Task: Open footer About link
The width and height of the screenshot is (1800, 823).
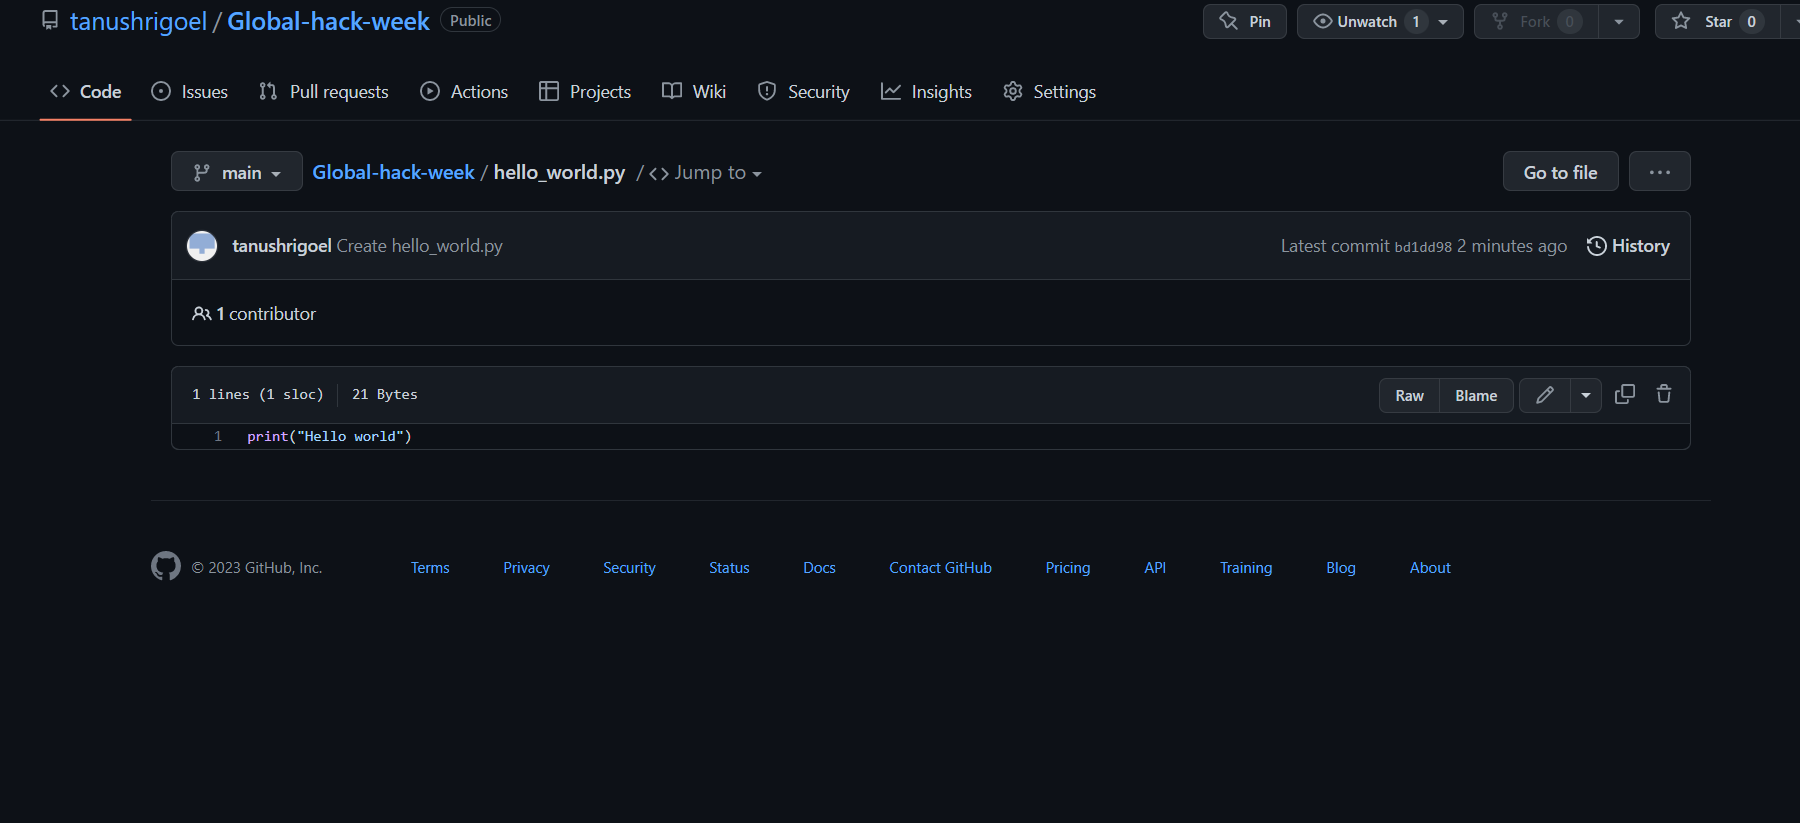Action: click(1430, 567)
